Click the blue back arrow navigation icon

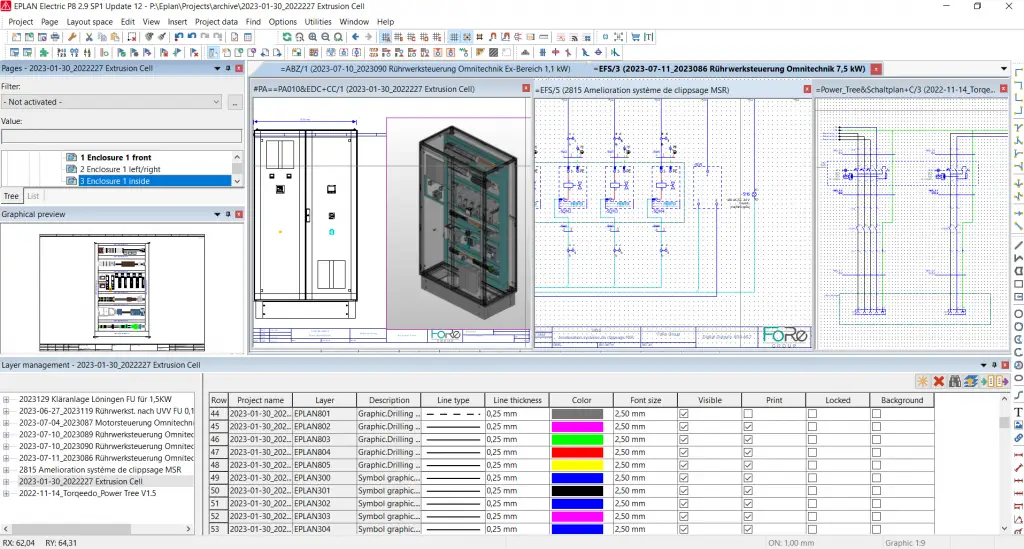point(355,37)
